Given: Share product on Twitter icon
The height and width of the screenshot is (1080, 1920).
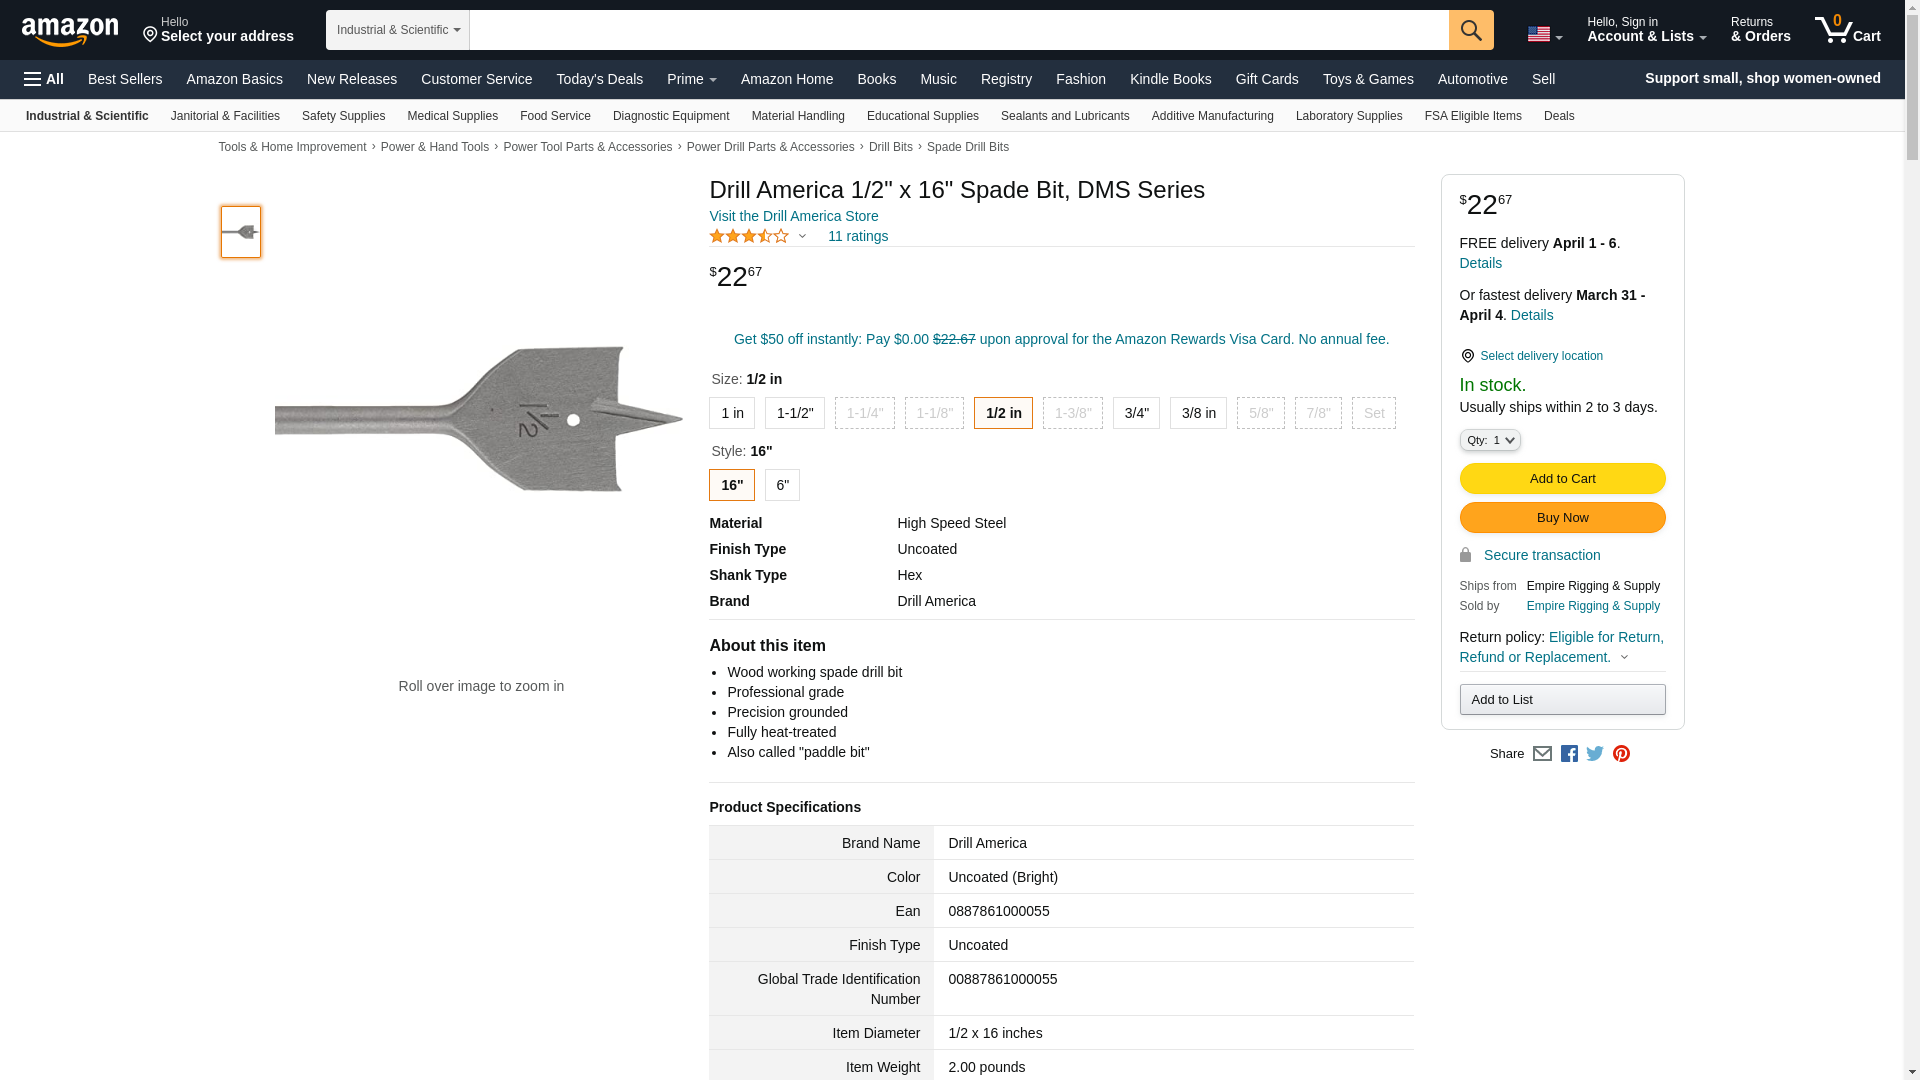Looking at the screenshot, I should coord(1595,754).
